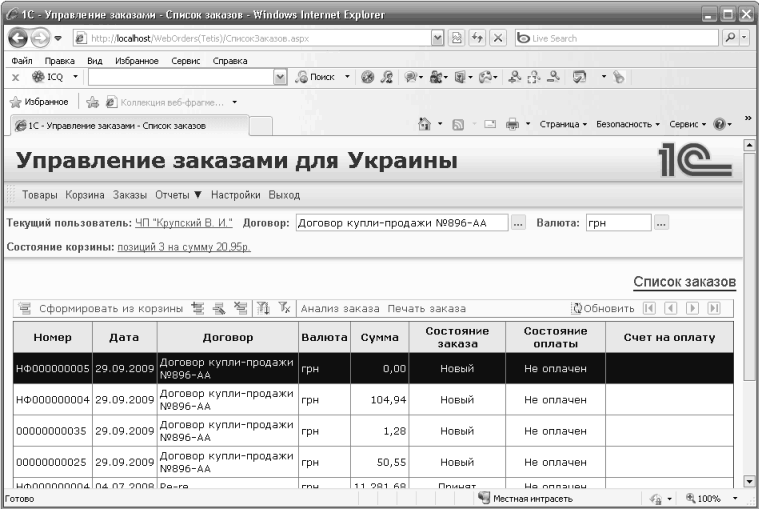Click the Print icon
This screenshot has height=509, width=759.
point(512,124)
